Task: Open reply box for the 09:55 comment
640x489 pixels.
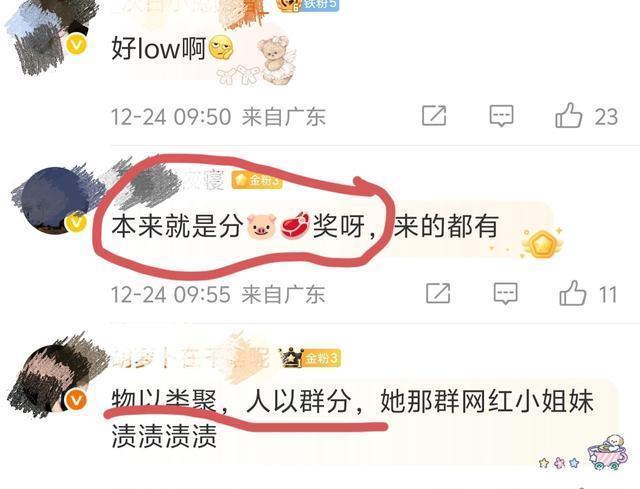Action: click(x=505, y=293)
